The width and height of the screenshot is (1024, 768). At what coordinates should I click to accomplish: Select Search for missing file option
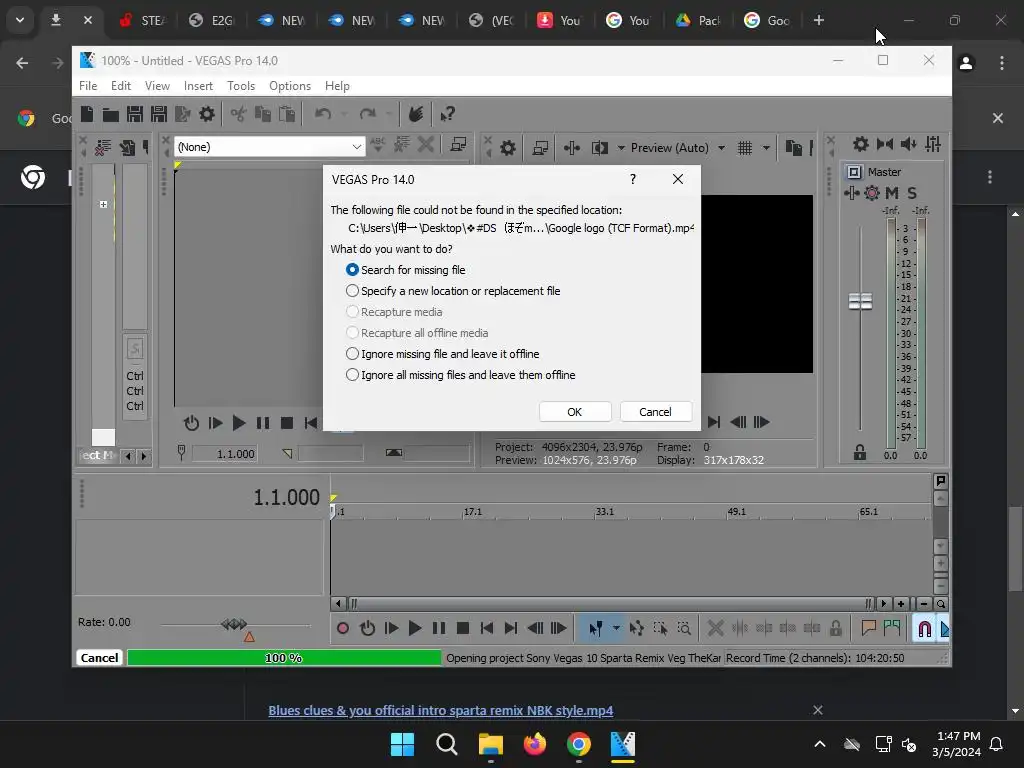tap(406, 270)
